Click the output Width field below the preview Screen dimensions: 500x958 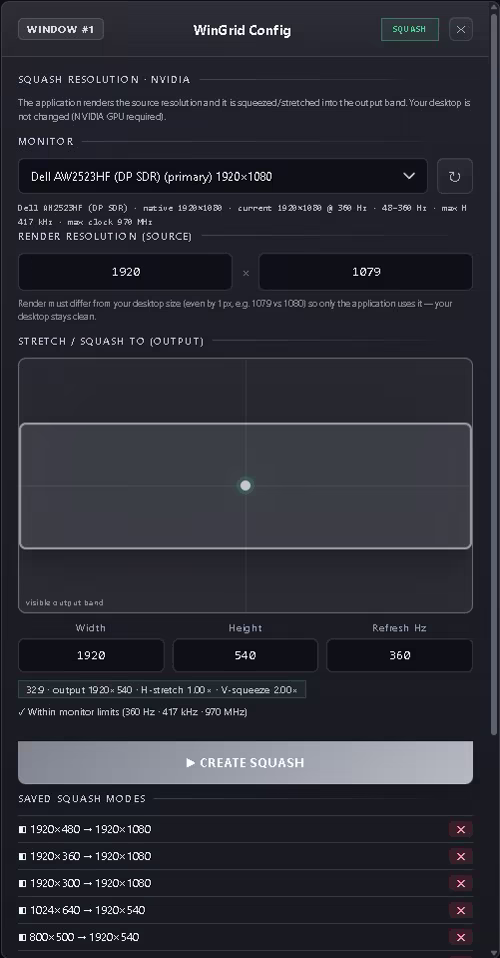point(91,655)
